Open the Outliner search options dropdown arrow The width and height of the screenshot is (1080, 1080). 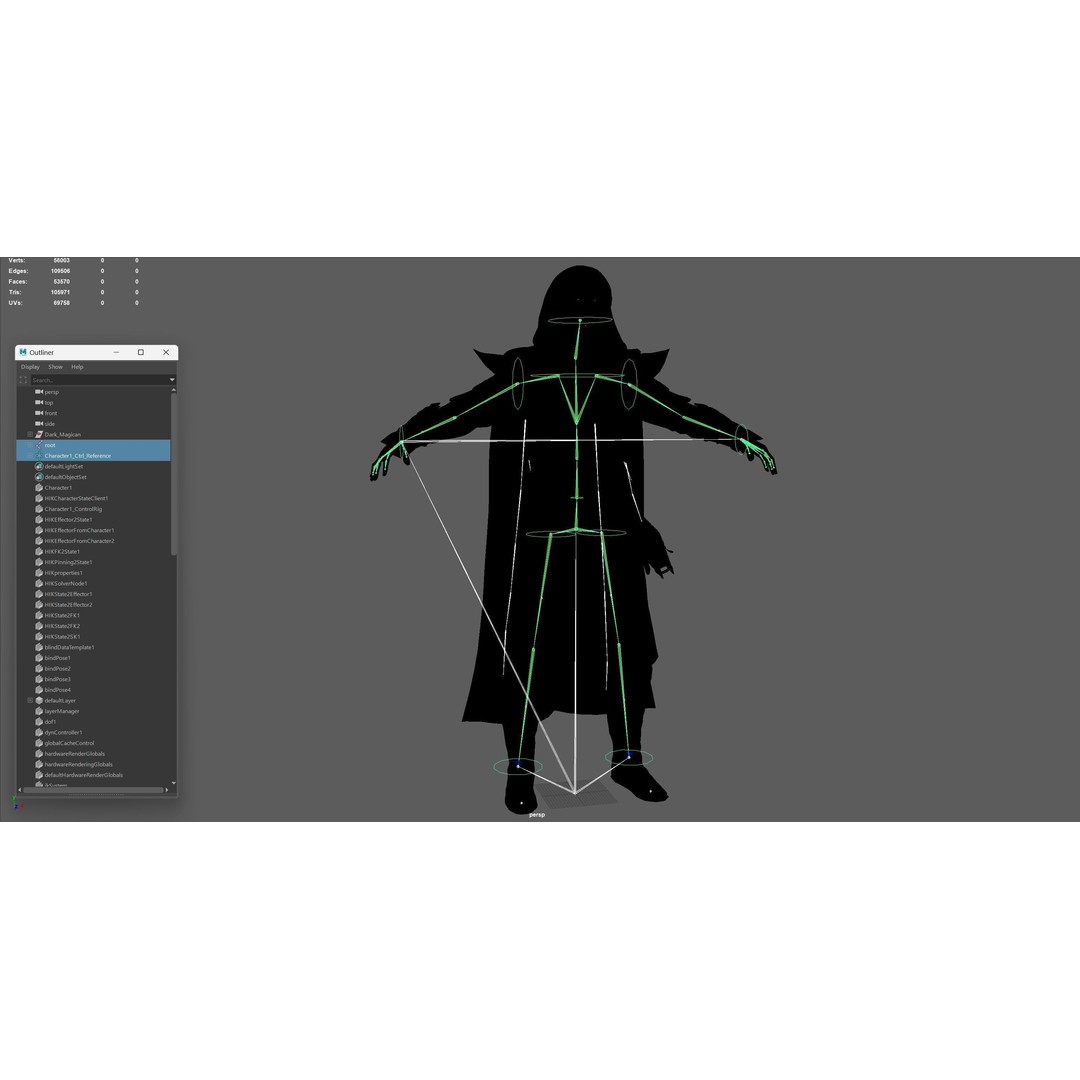(x=172, y=380)
